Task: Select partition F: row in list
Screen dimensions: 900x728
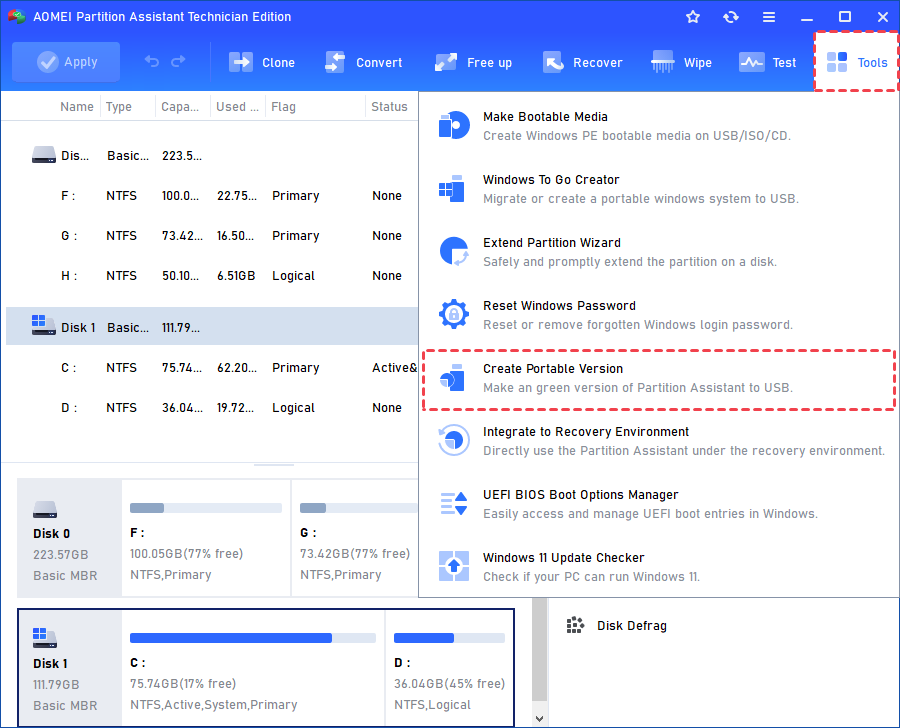Action: 212,196
